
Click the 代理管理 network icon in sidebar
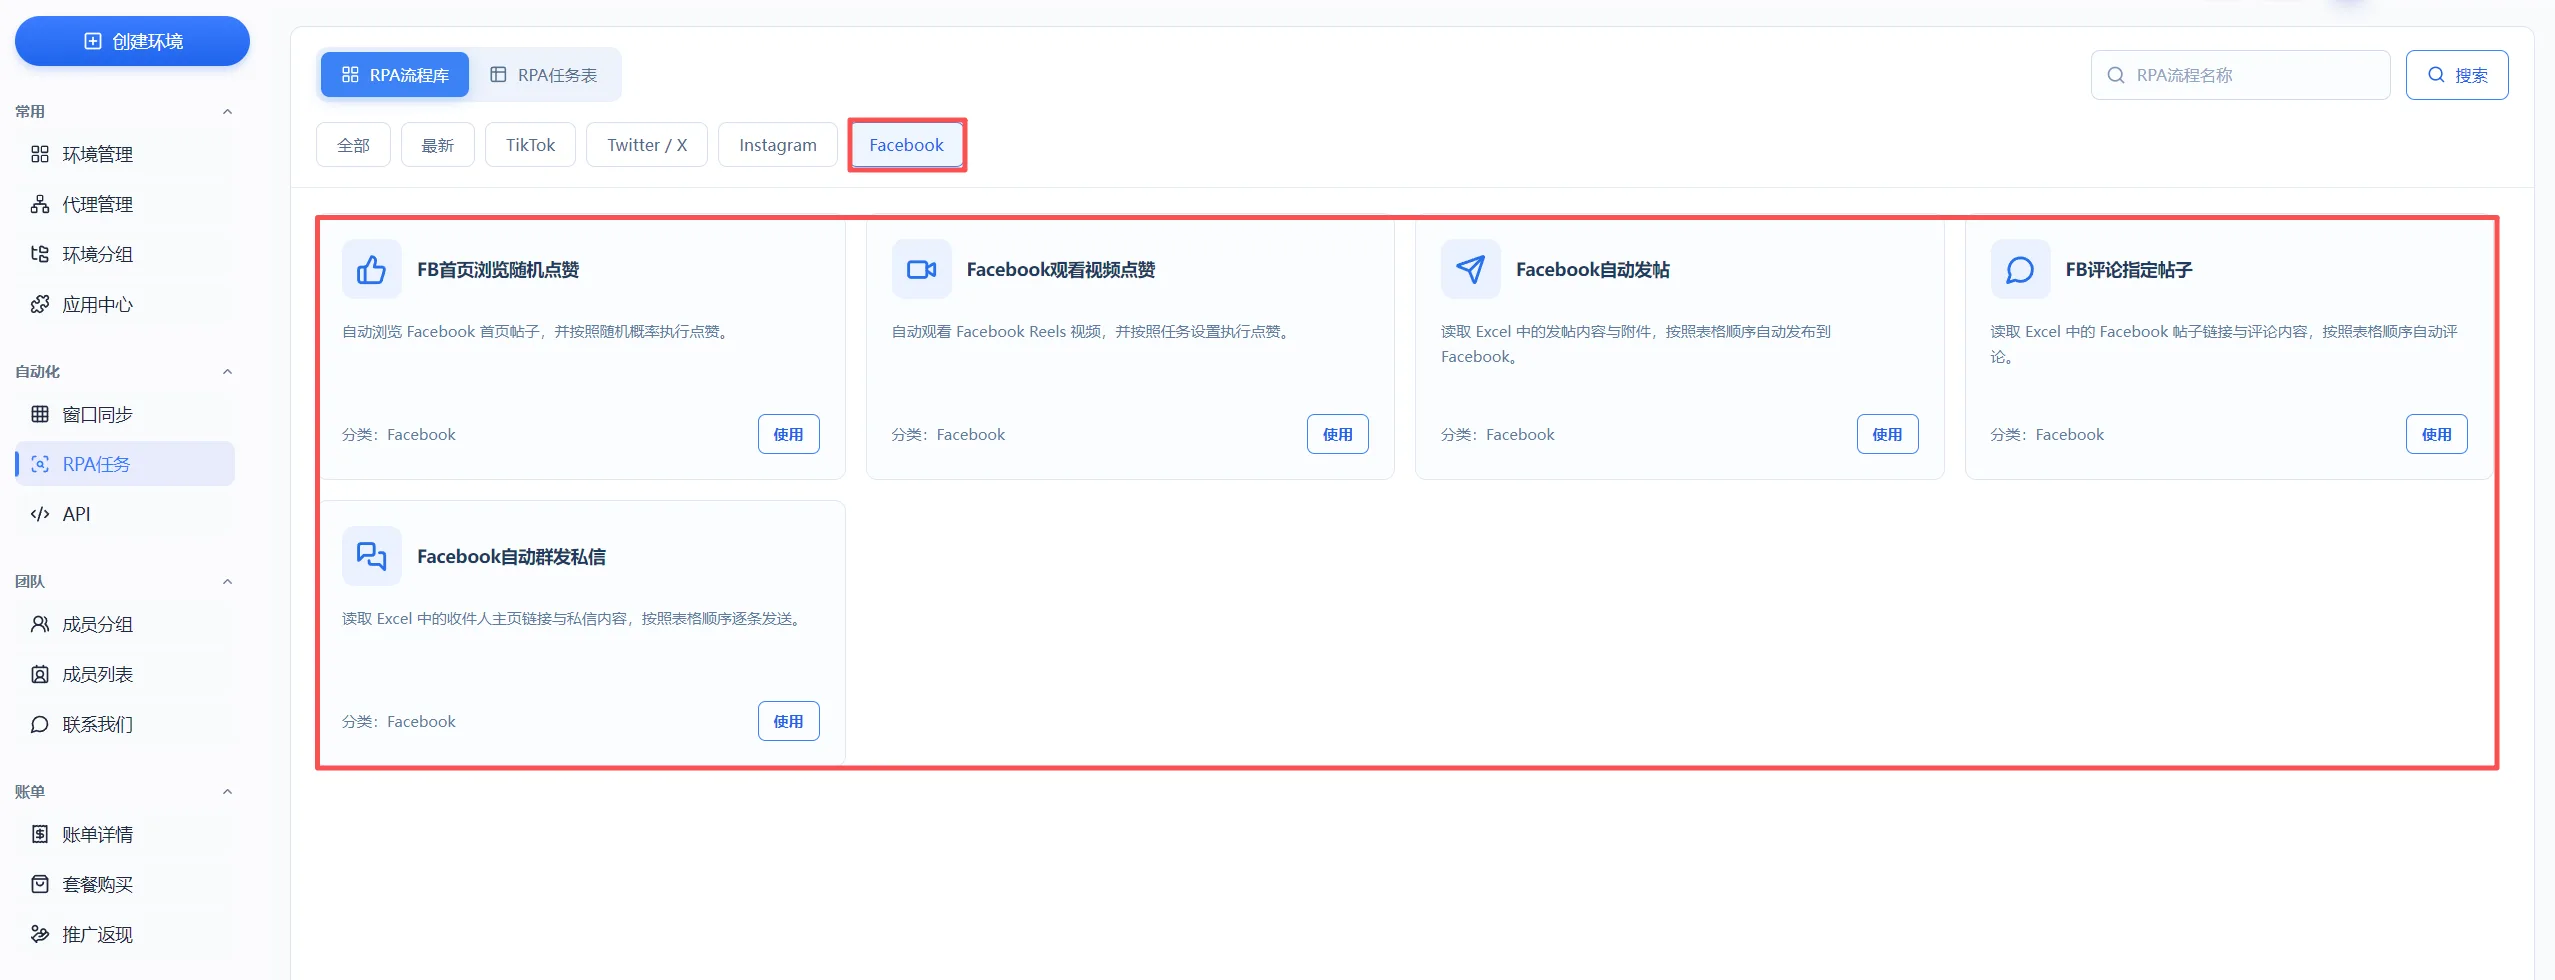pyautogui.click(x=40, y=204)
